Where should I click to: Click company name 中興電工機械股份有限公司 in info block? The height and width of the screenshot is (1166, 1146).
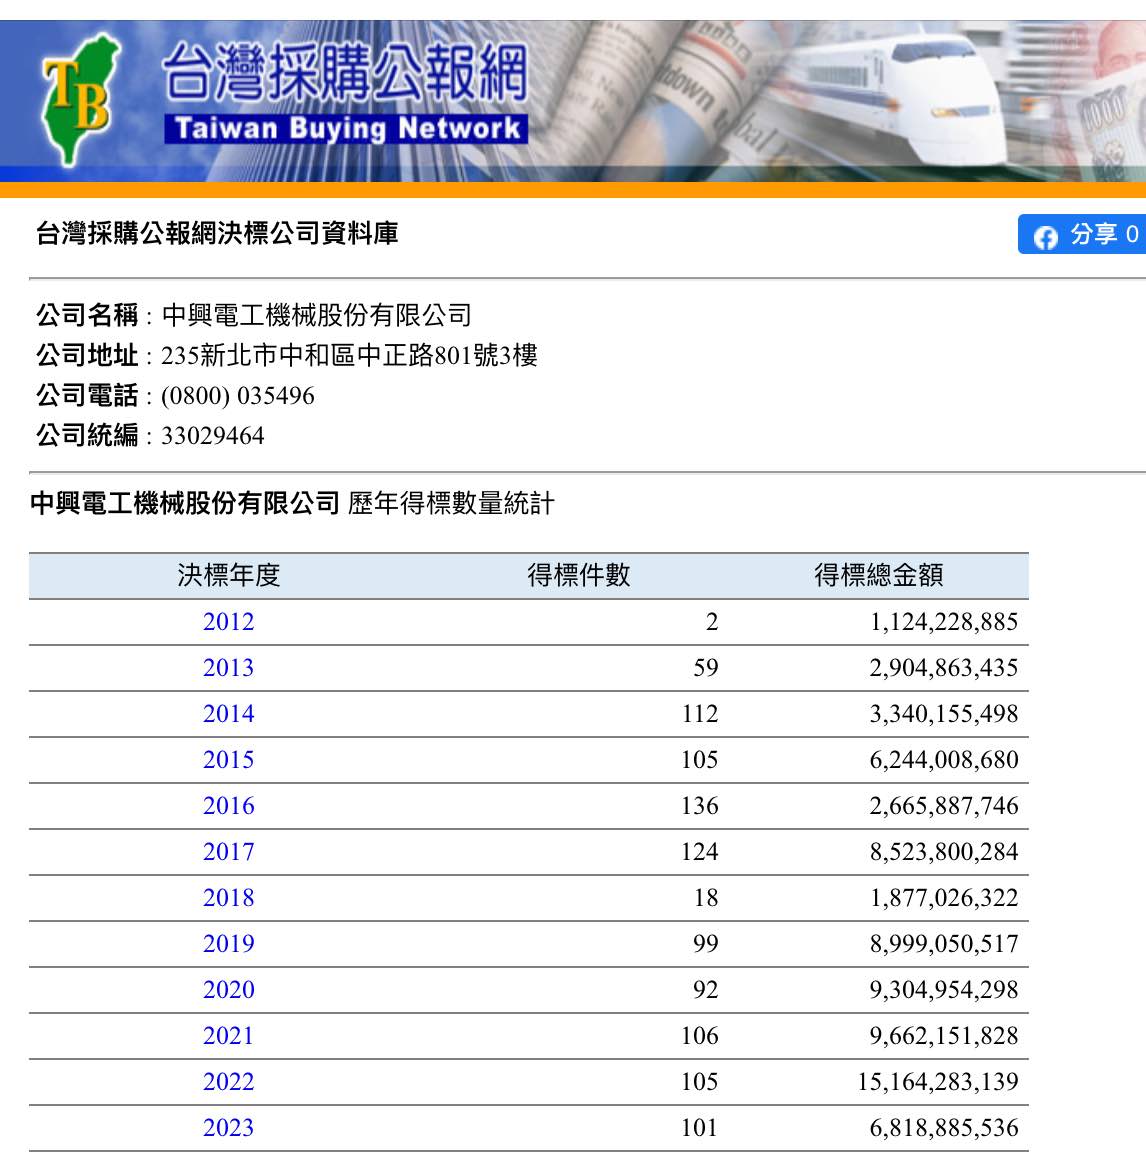pyautogui.click(x=317, y=315)
